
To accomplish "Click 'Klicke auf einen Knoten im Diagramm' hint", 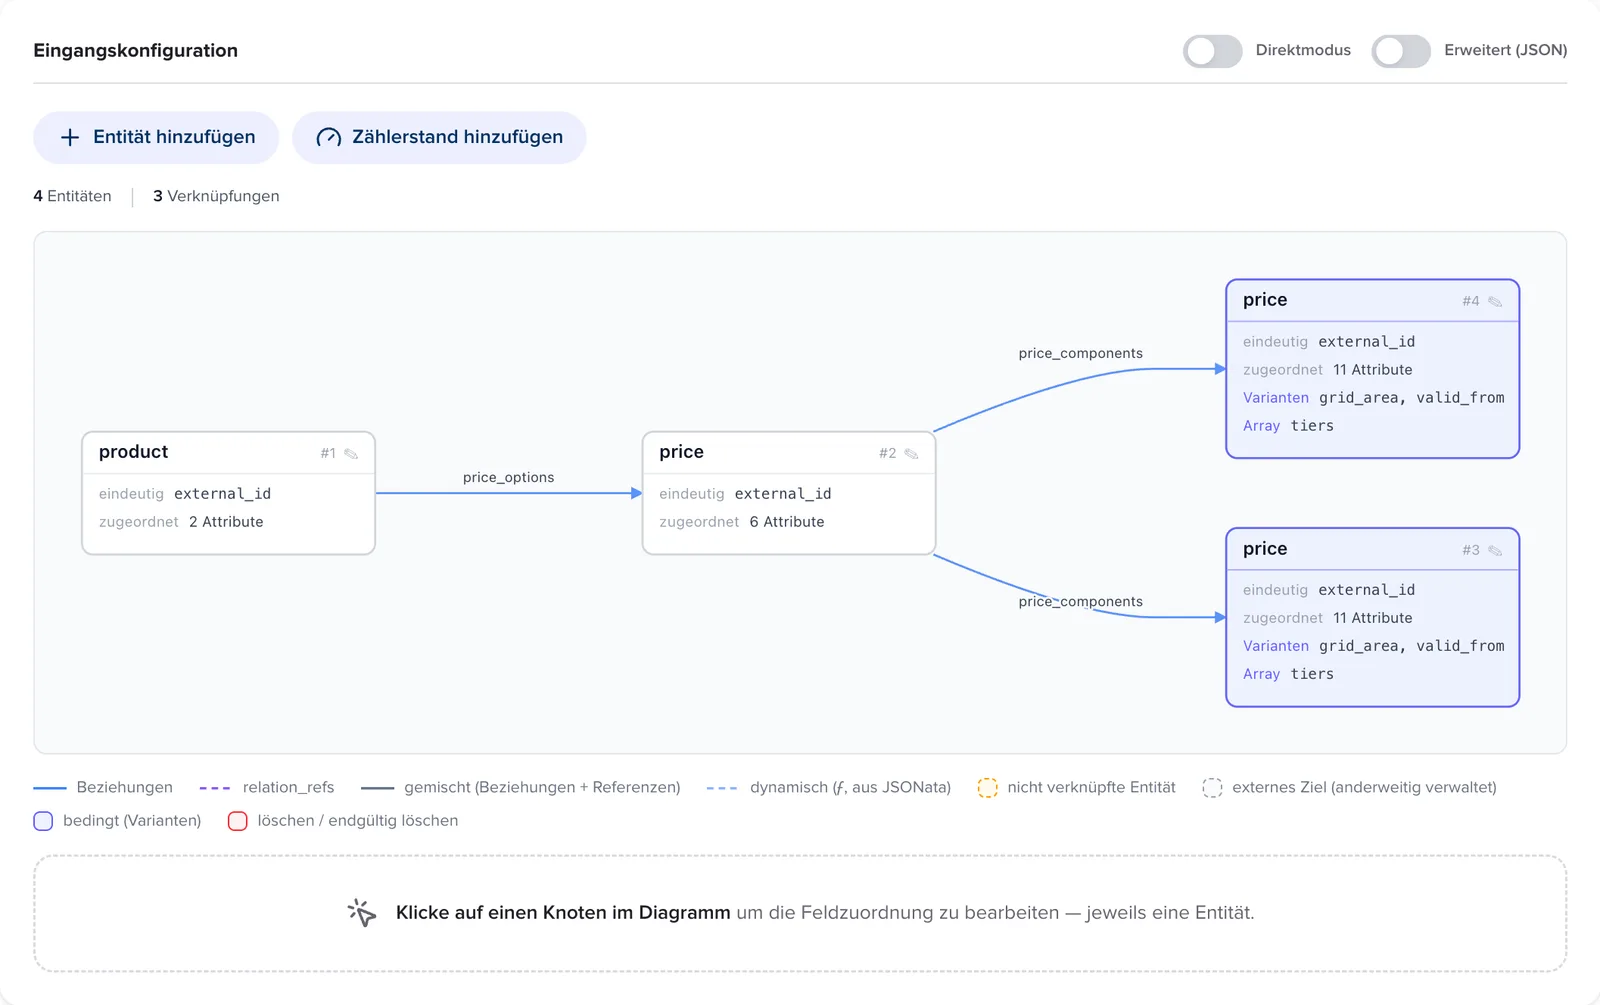I will click(563, 913).
